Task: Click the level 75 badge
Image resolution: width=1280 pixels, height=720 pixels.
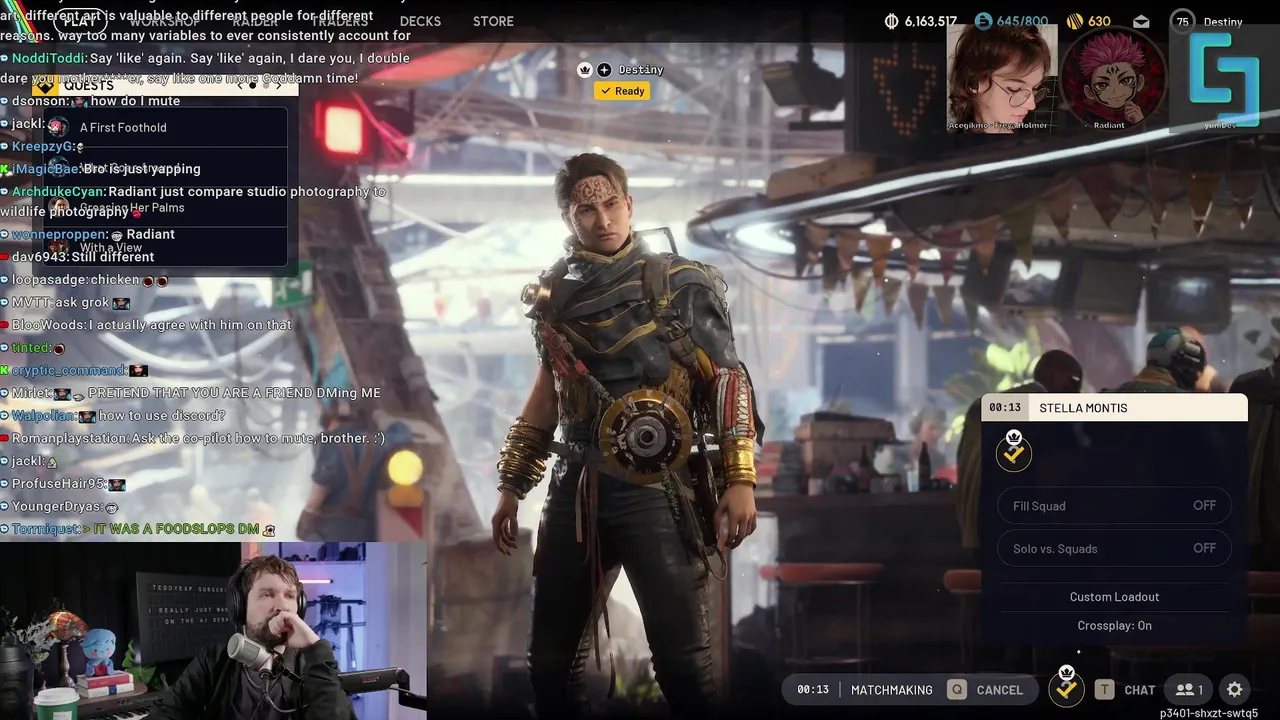Action: [x=1183, y=21]
